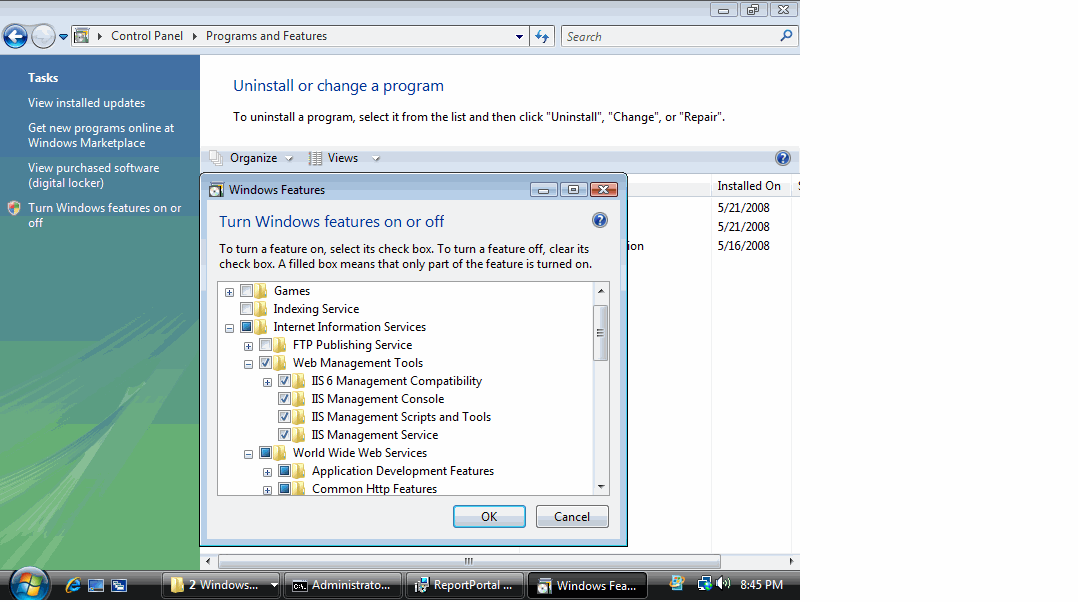Toggle World Wide Web Services checkbox
The height and width of the screenshot is (602, 1078).
coord(265,452)
